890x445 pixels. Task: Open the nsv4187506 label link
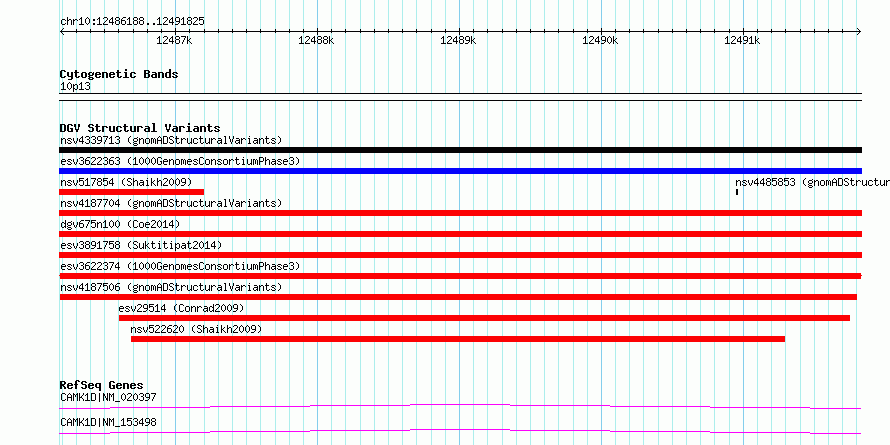click(x=171, y=287)
